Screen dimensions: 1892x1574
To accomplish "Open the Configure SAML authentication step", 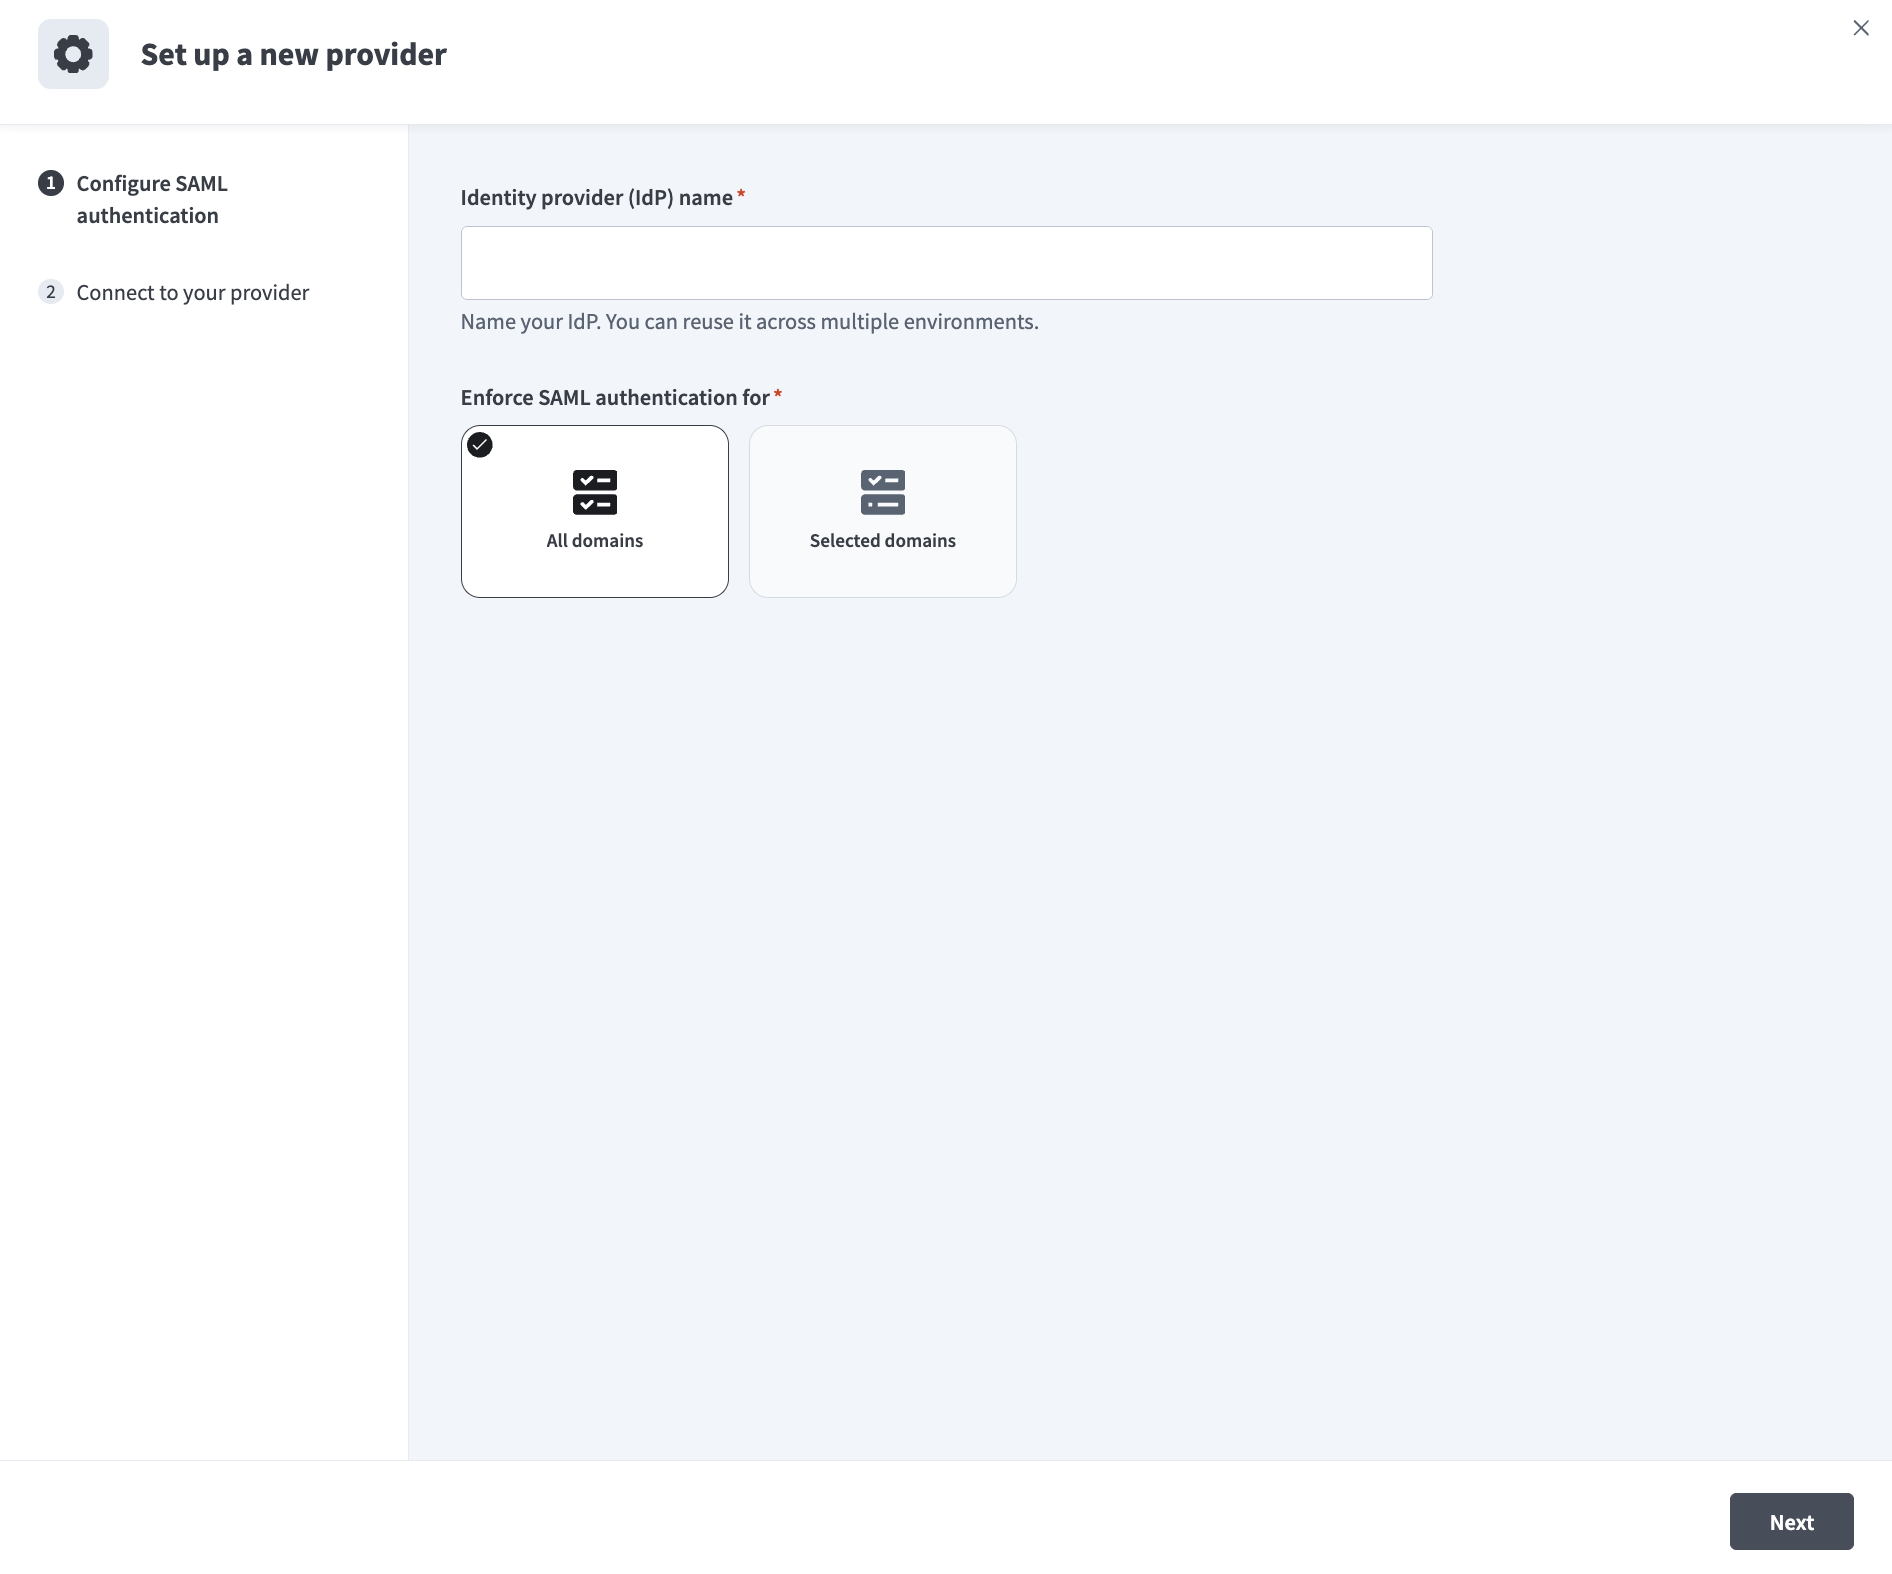I will pos(151,198).
